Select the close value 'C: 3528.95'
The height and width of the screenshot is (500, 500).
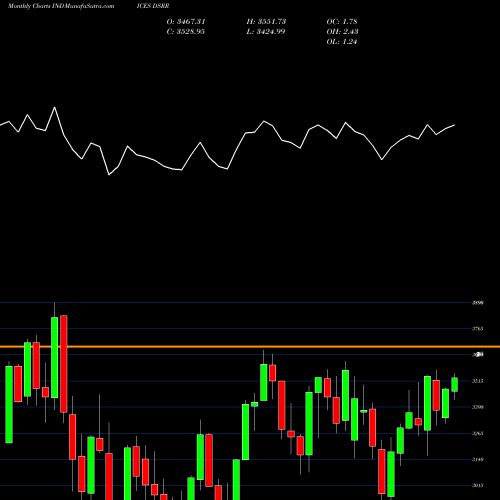tap(186, 32)
